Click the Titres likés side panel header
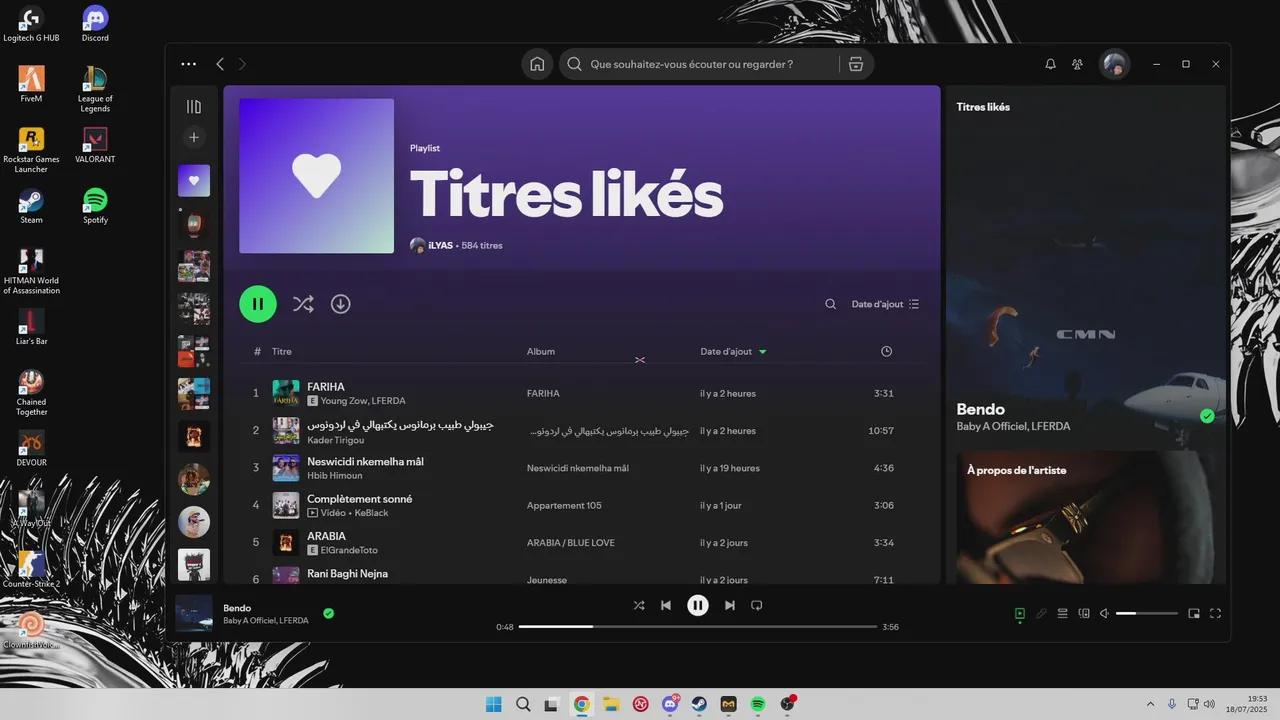Image resolution: width=1280 pixels, height=720 pixels. [983, 107]
